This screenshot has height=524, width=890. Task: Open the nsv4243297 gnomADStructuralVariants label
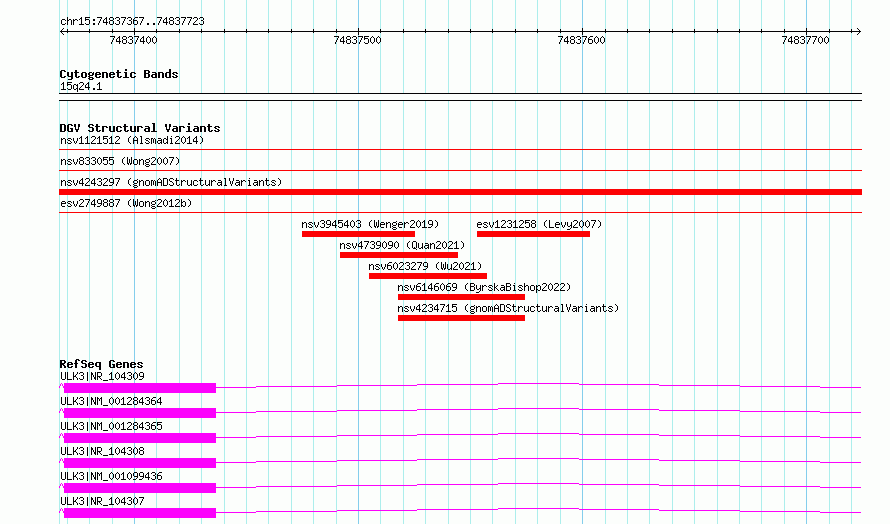pyautogui.click(x=171, y=182)
